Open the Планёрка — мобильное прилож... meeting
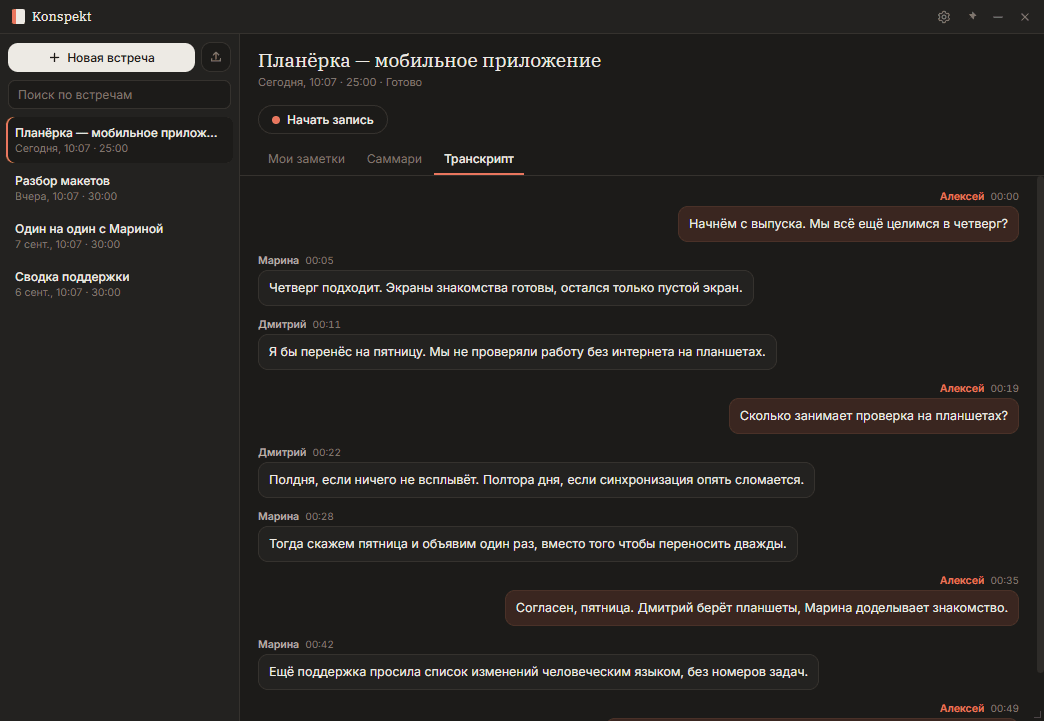Viewport: 1044px width, 721px height. tap(120, 140)
